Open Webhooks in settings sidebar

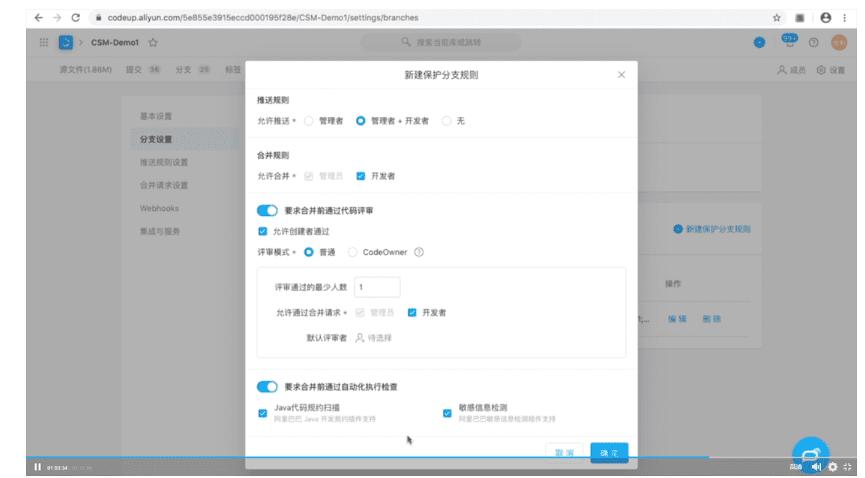coord(159,209)
